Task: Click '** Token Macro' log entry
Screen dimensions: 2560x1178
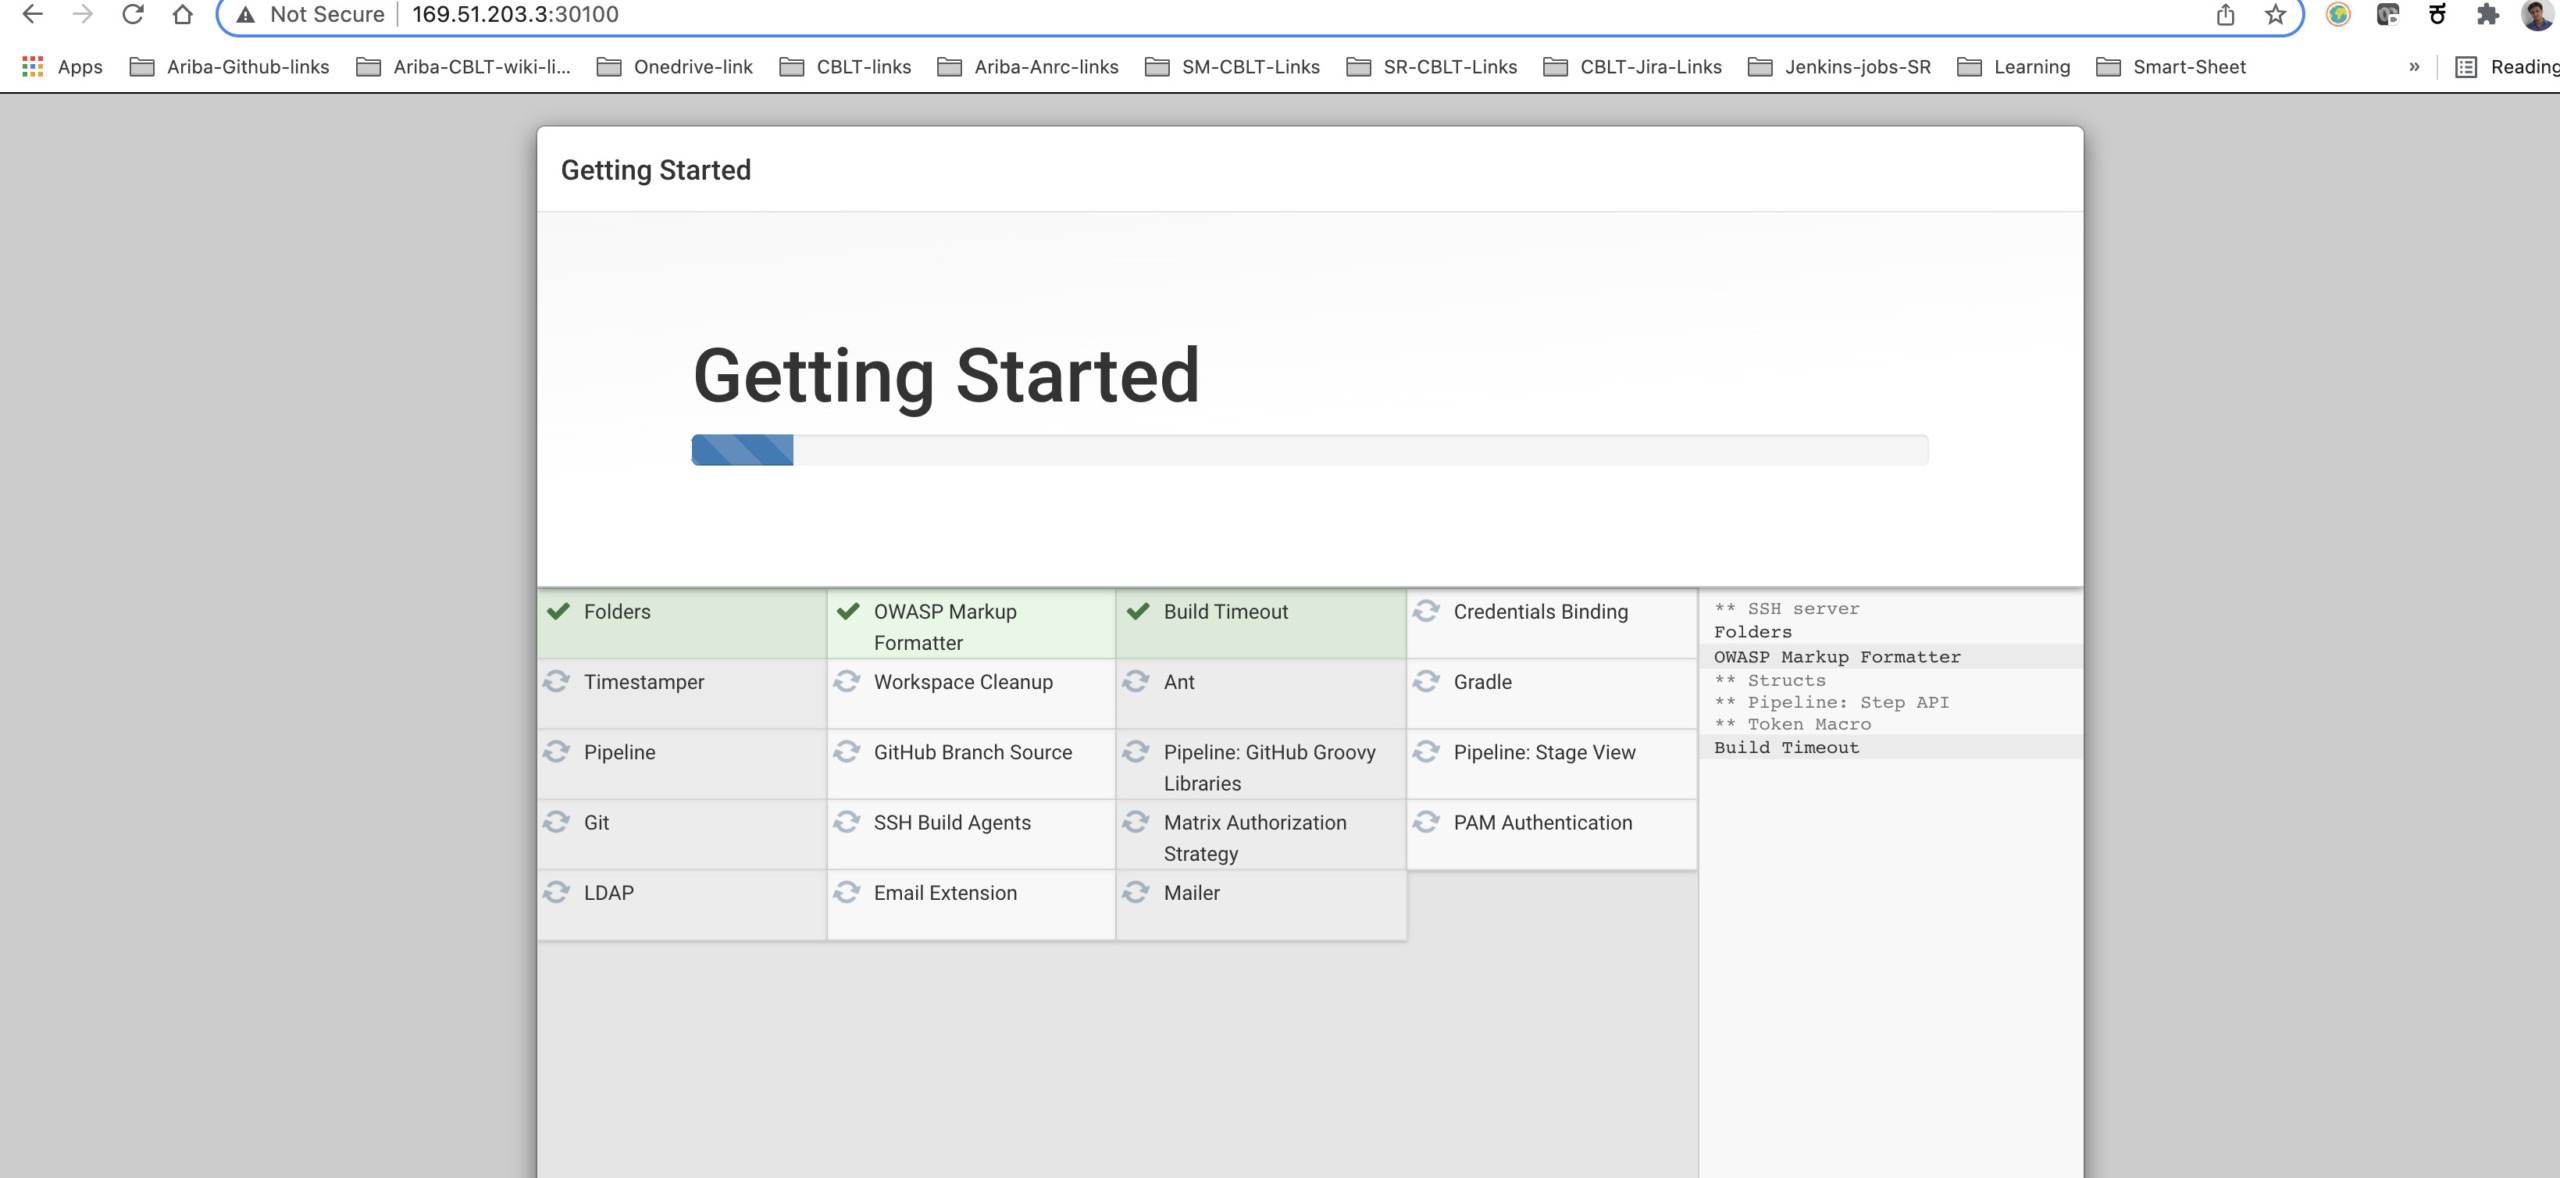Action: tap(1792, 724)
